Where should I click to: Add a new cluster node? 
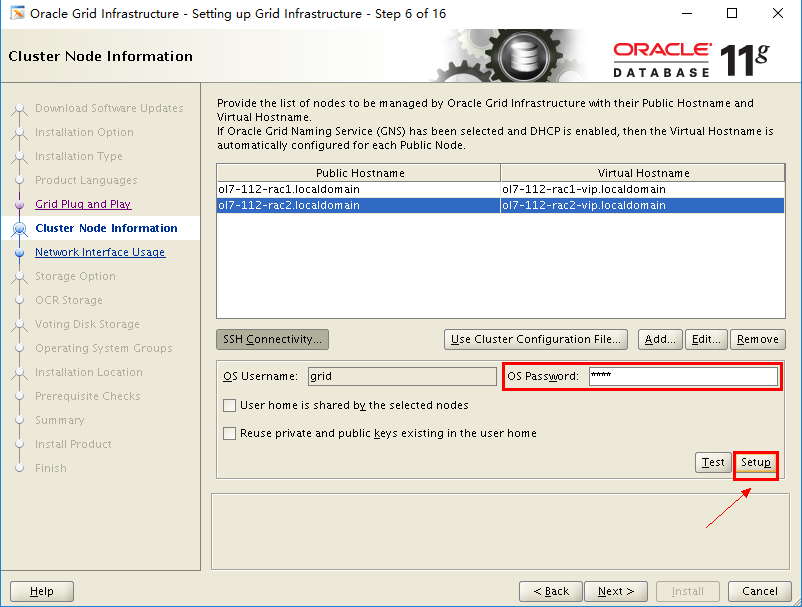point(660,340)
